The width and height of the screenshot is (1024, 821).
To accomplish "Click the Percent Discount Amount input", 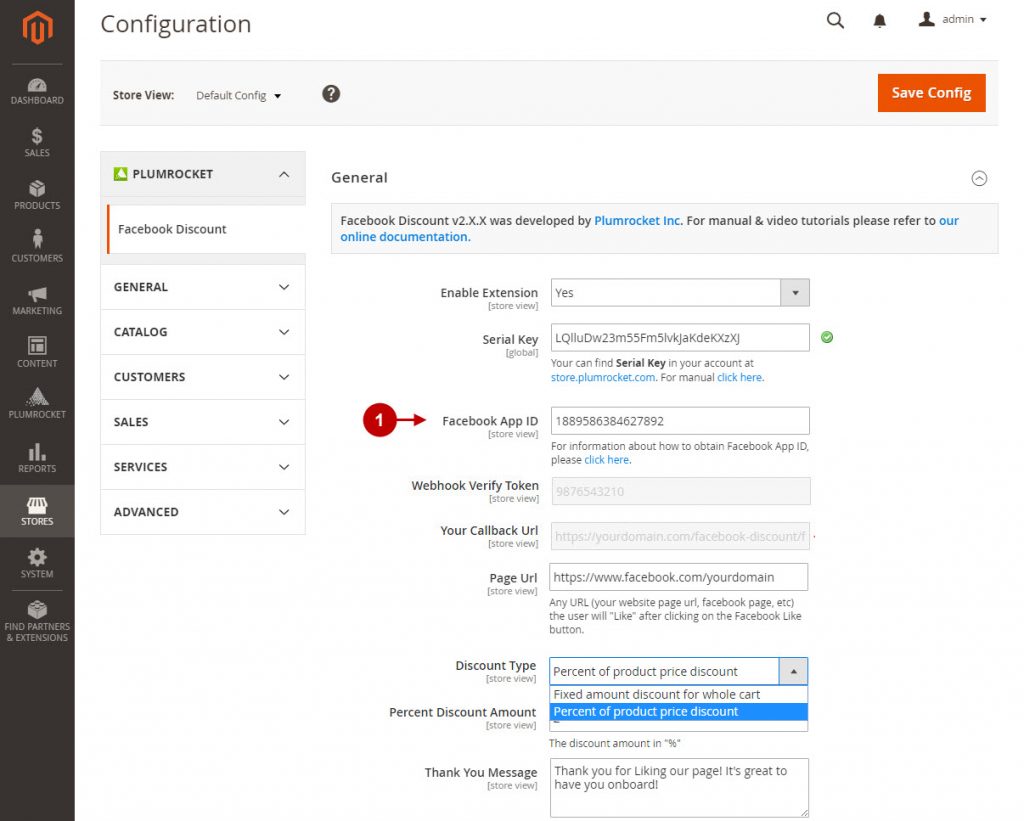I will [679, 726].
